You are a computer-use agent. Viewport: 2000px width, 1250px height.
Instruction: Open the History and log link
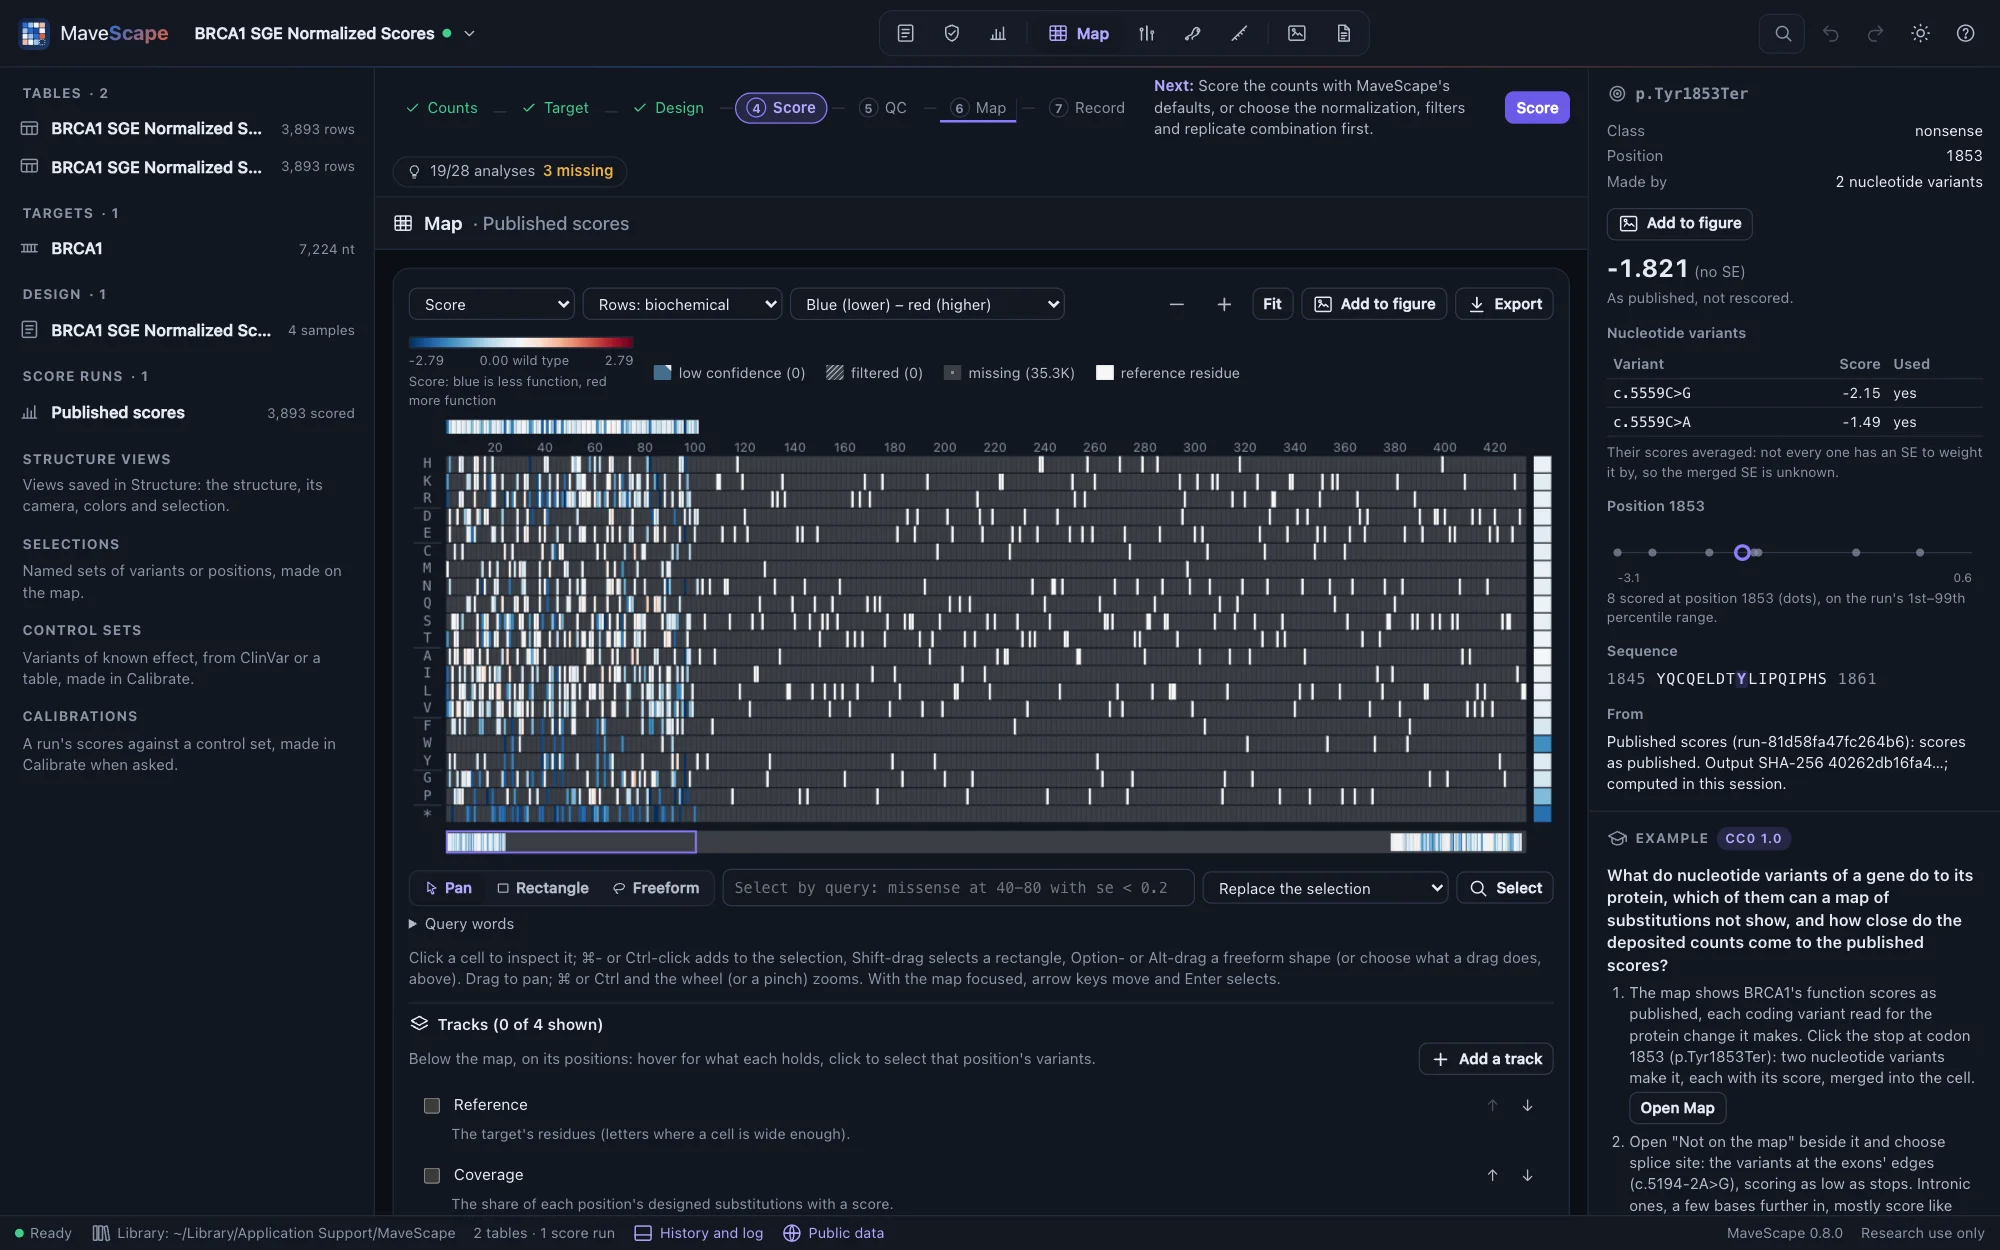(x=699, y=1233)
